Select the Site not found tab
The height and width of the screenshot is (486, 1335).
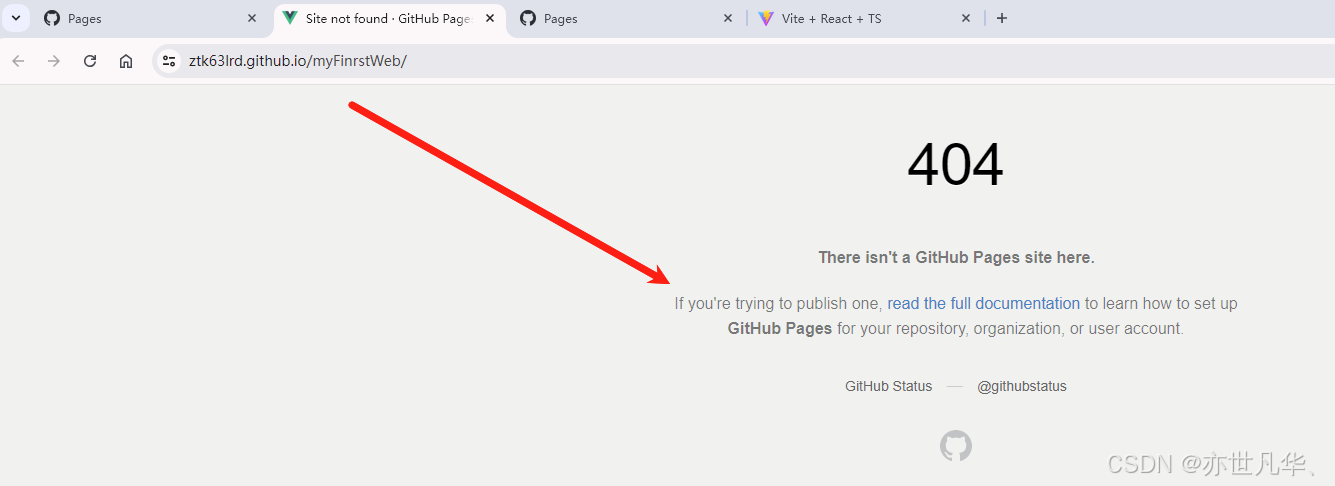[389, 18]
